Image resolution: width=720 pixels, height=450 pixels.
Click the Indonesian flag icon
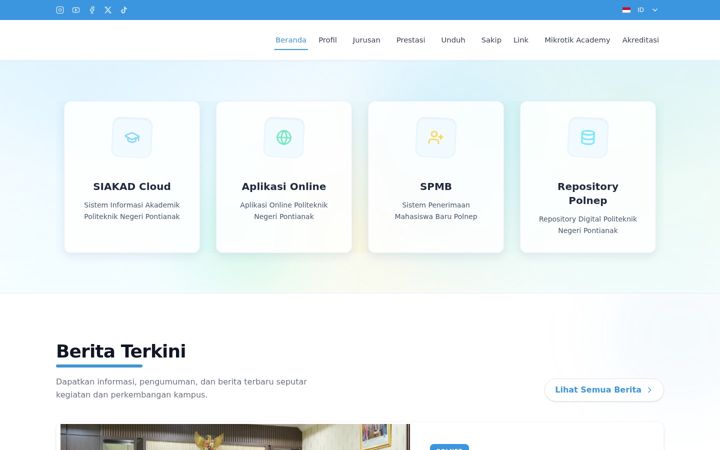click(626, 10)
